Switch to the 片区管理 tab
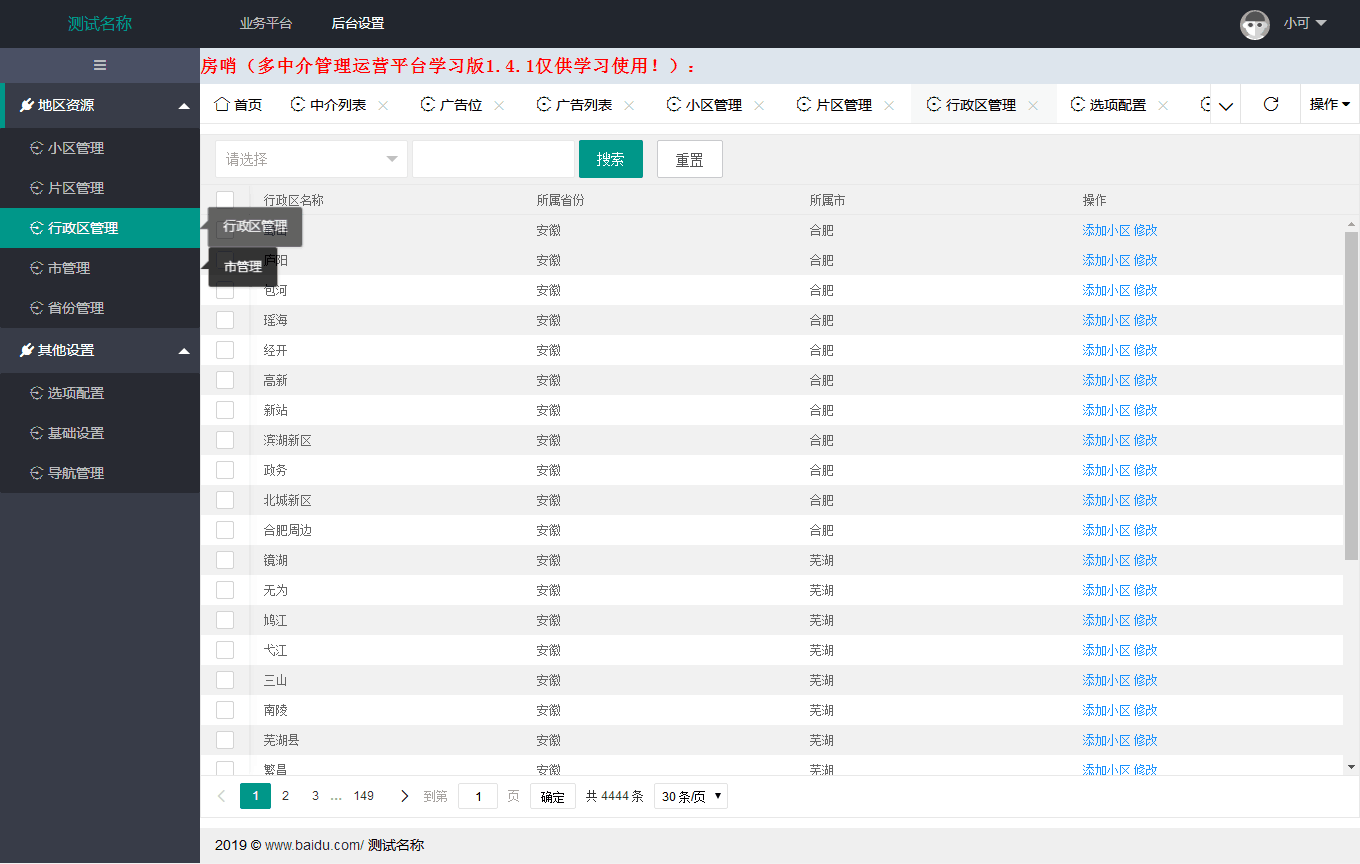The image size is (1360, 864). click(844, 105)
